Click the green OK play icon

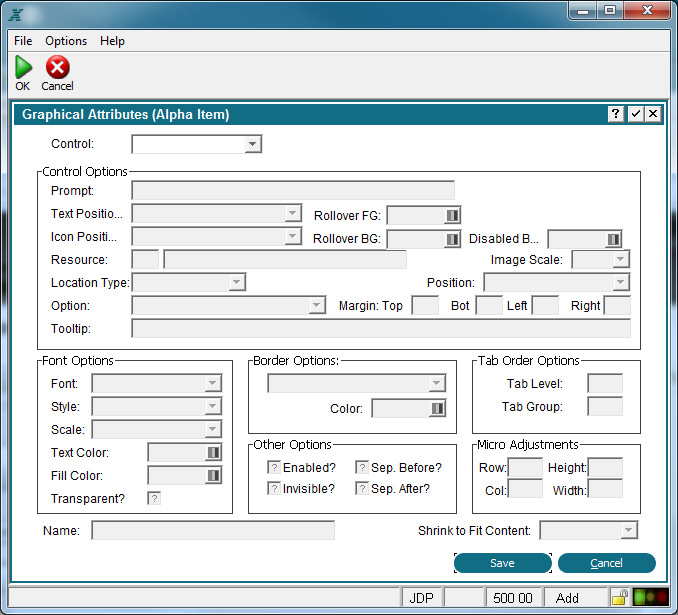click(23, 67)
